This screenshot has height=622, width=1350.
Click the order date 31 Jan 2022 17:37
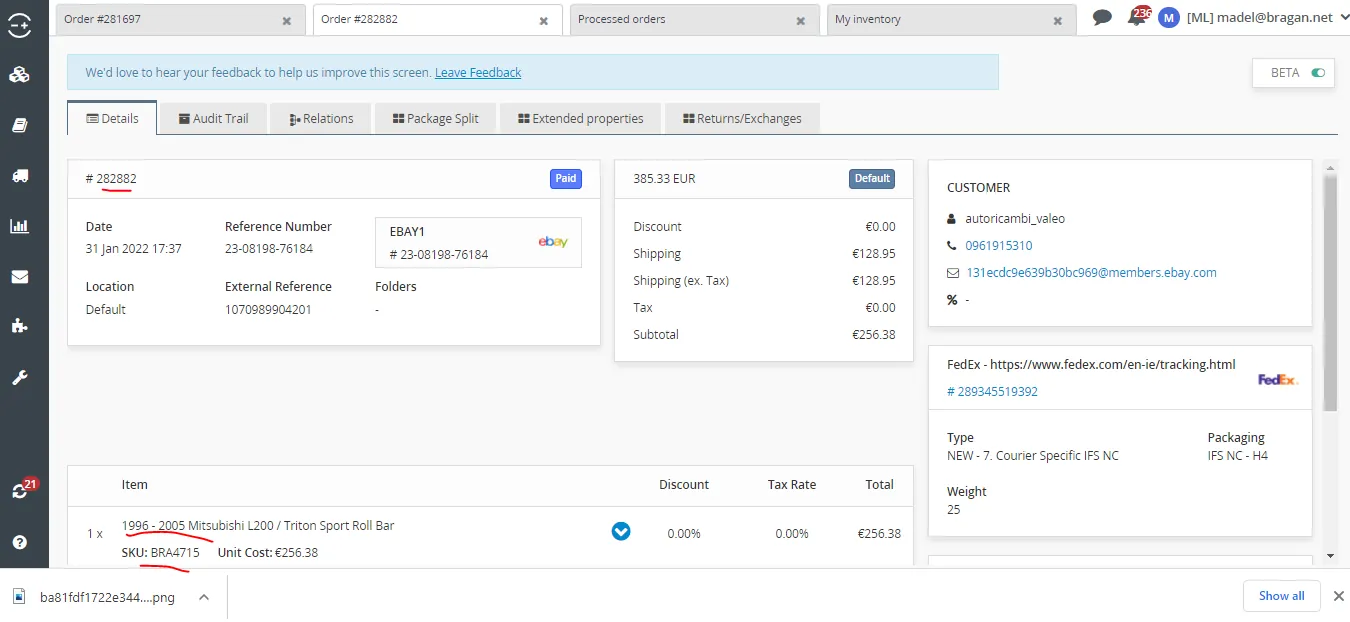tap(134, 248)
